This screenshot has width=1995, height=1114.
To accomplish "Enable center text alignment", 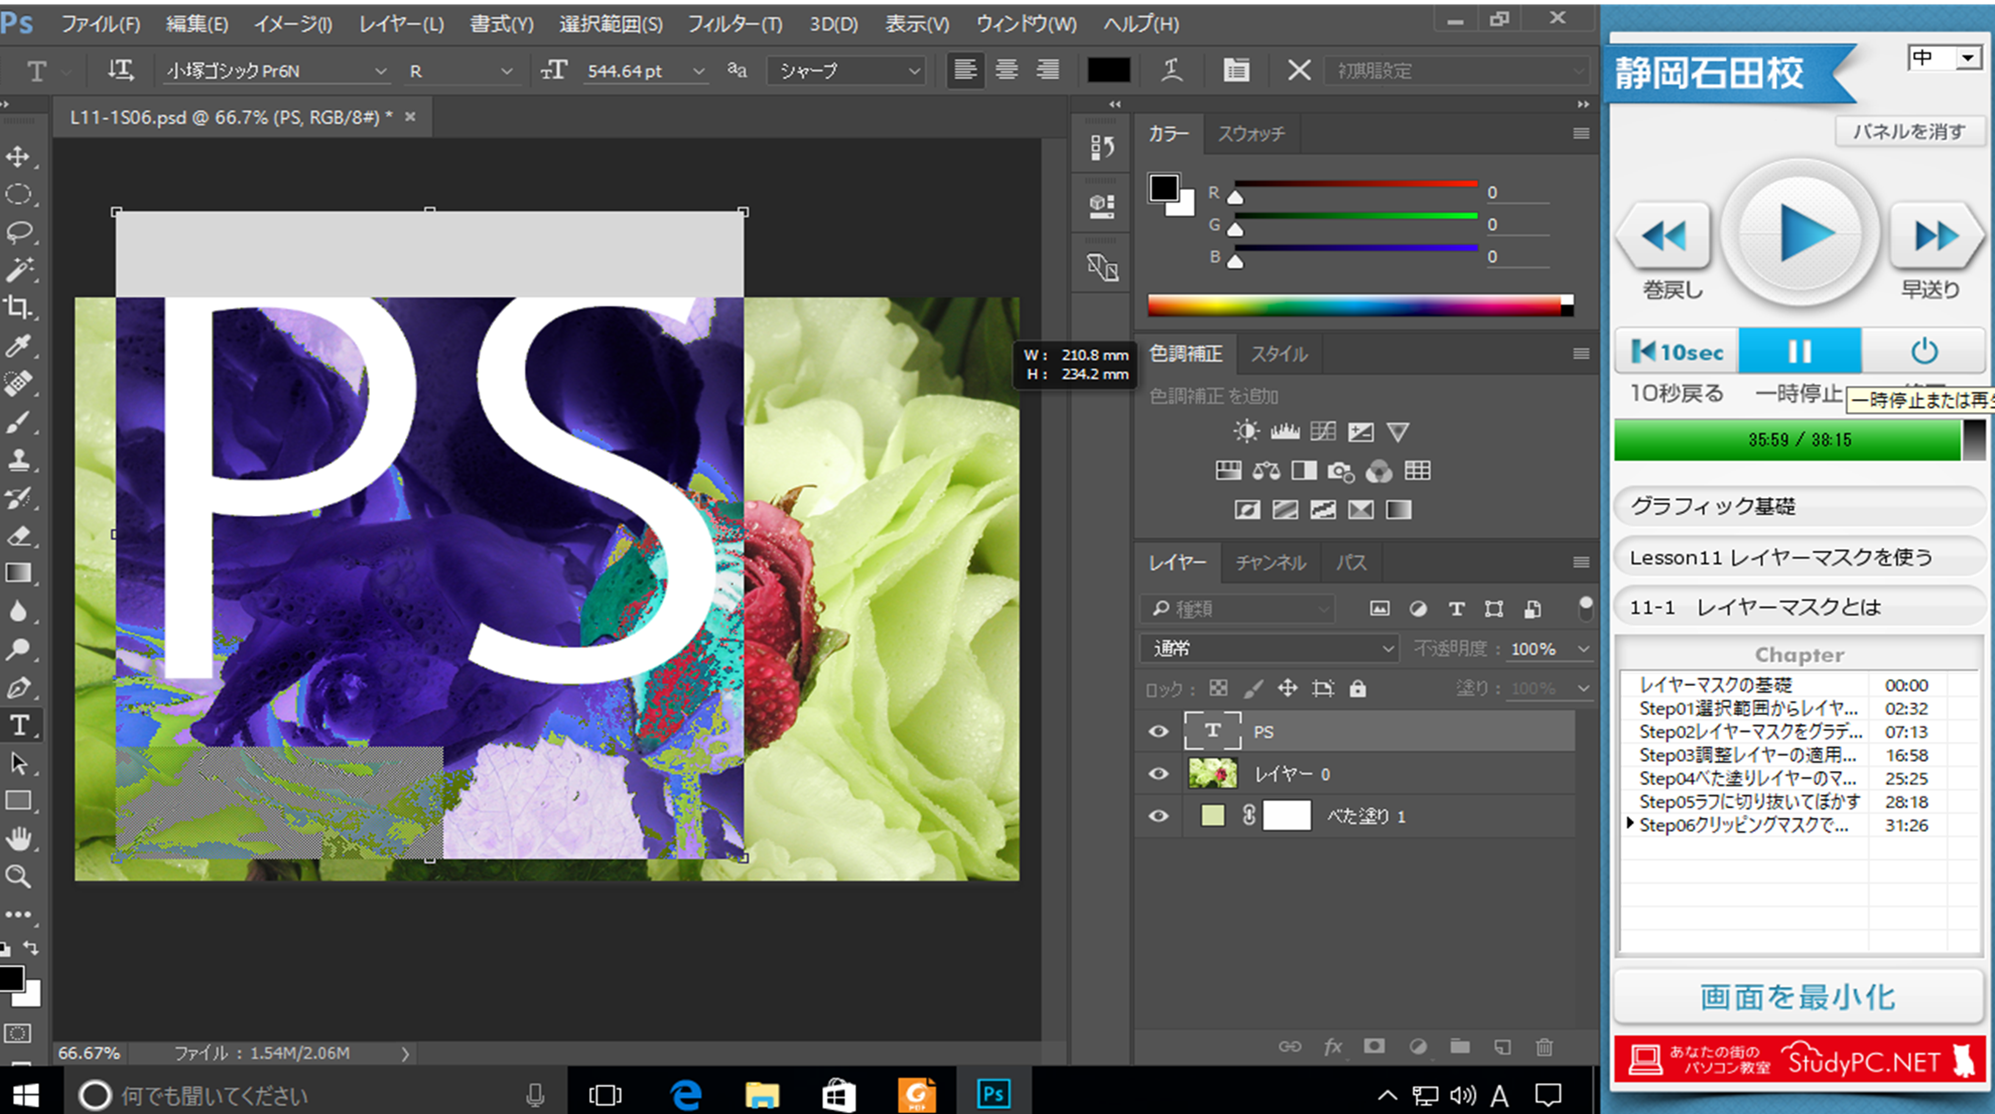I will pos(1007,70).
